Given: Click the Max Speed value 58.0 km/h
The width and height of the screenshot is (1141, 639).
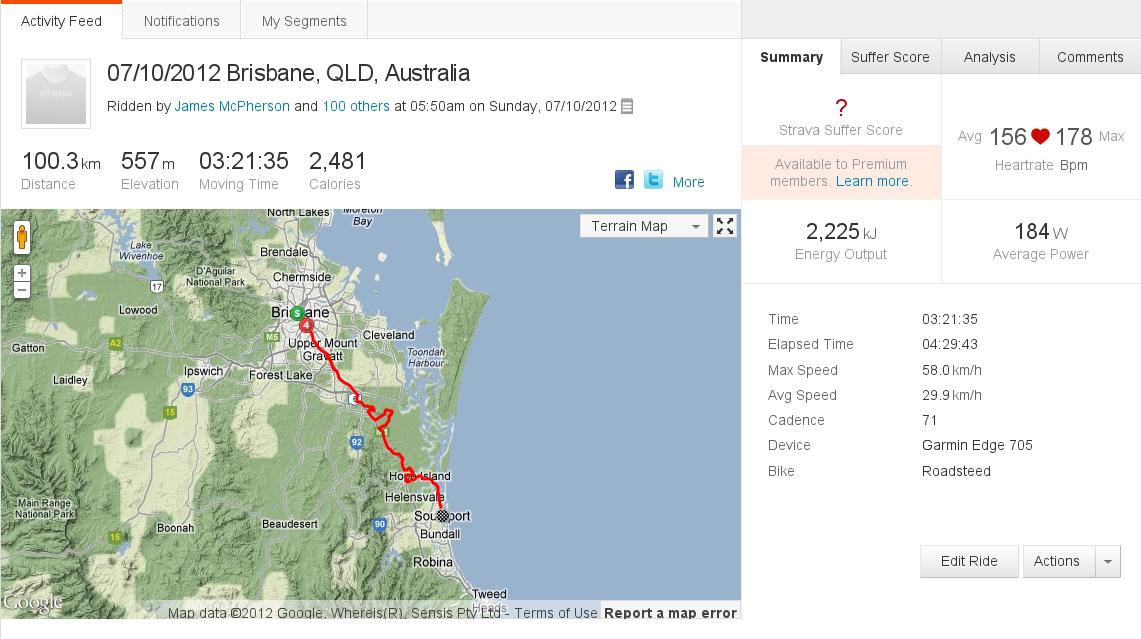Looking at the screenshot, I should click(952, 370).
